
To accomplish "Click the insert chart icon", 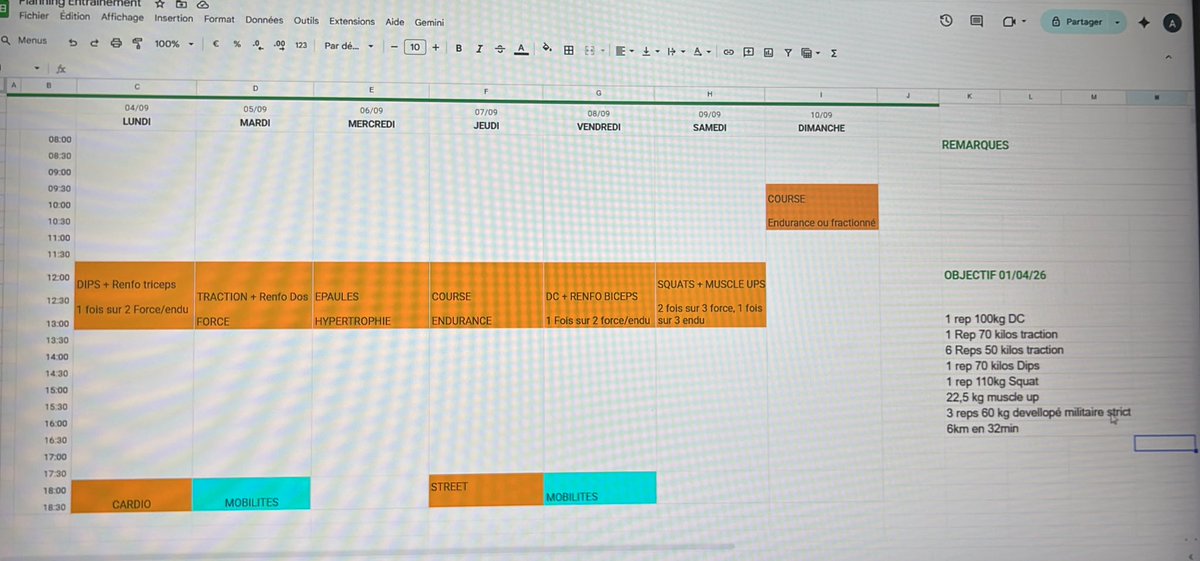I will click(768, 52).
